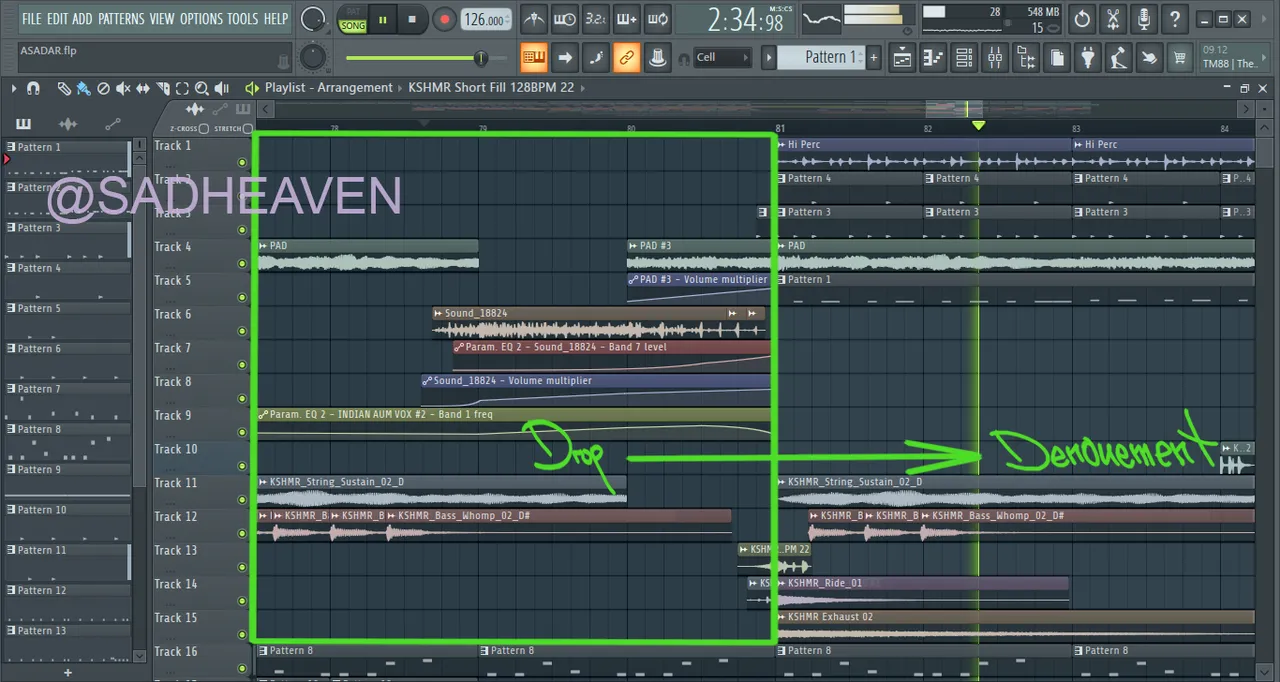
Task: Select the delete tool in playlist
Action: pyautogui.click(x=103, y=88)
